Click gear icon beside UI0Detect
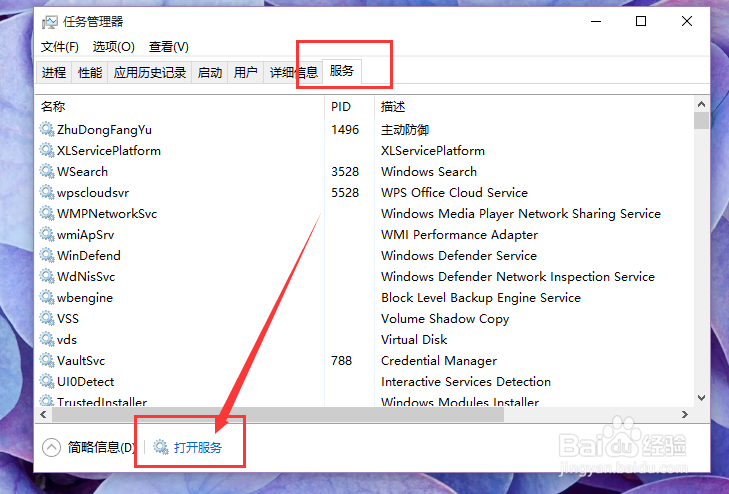 click(46, 381)
